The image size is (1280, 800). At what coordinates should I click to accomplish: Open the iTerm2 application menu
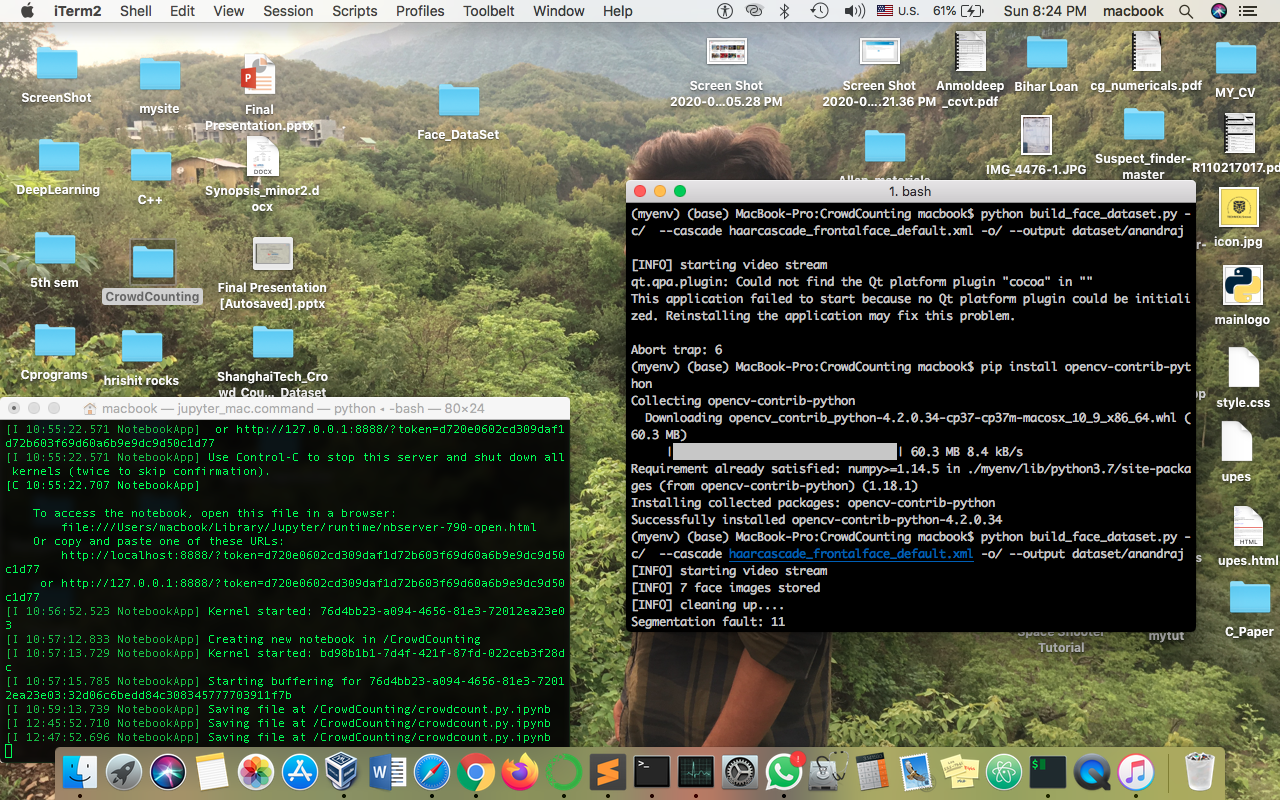(79, 11)
